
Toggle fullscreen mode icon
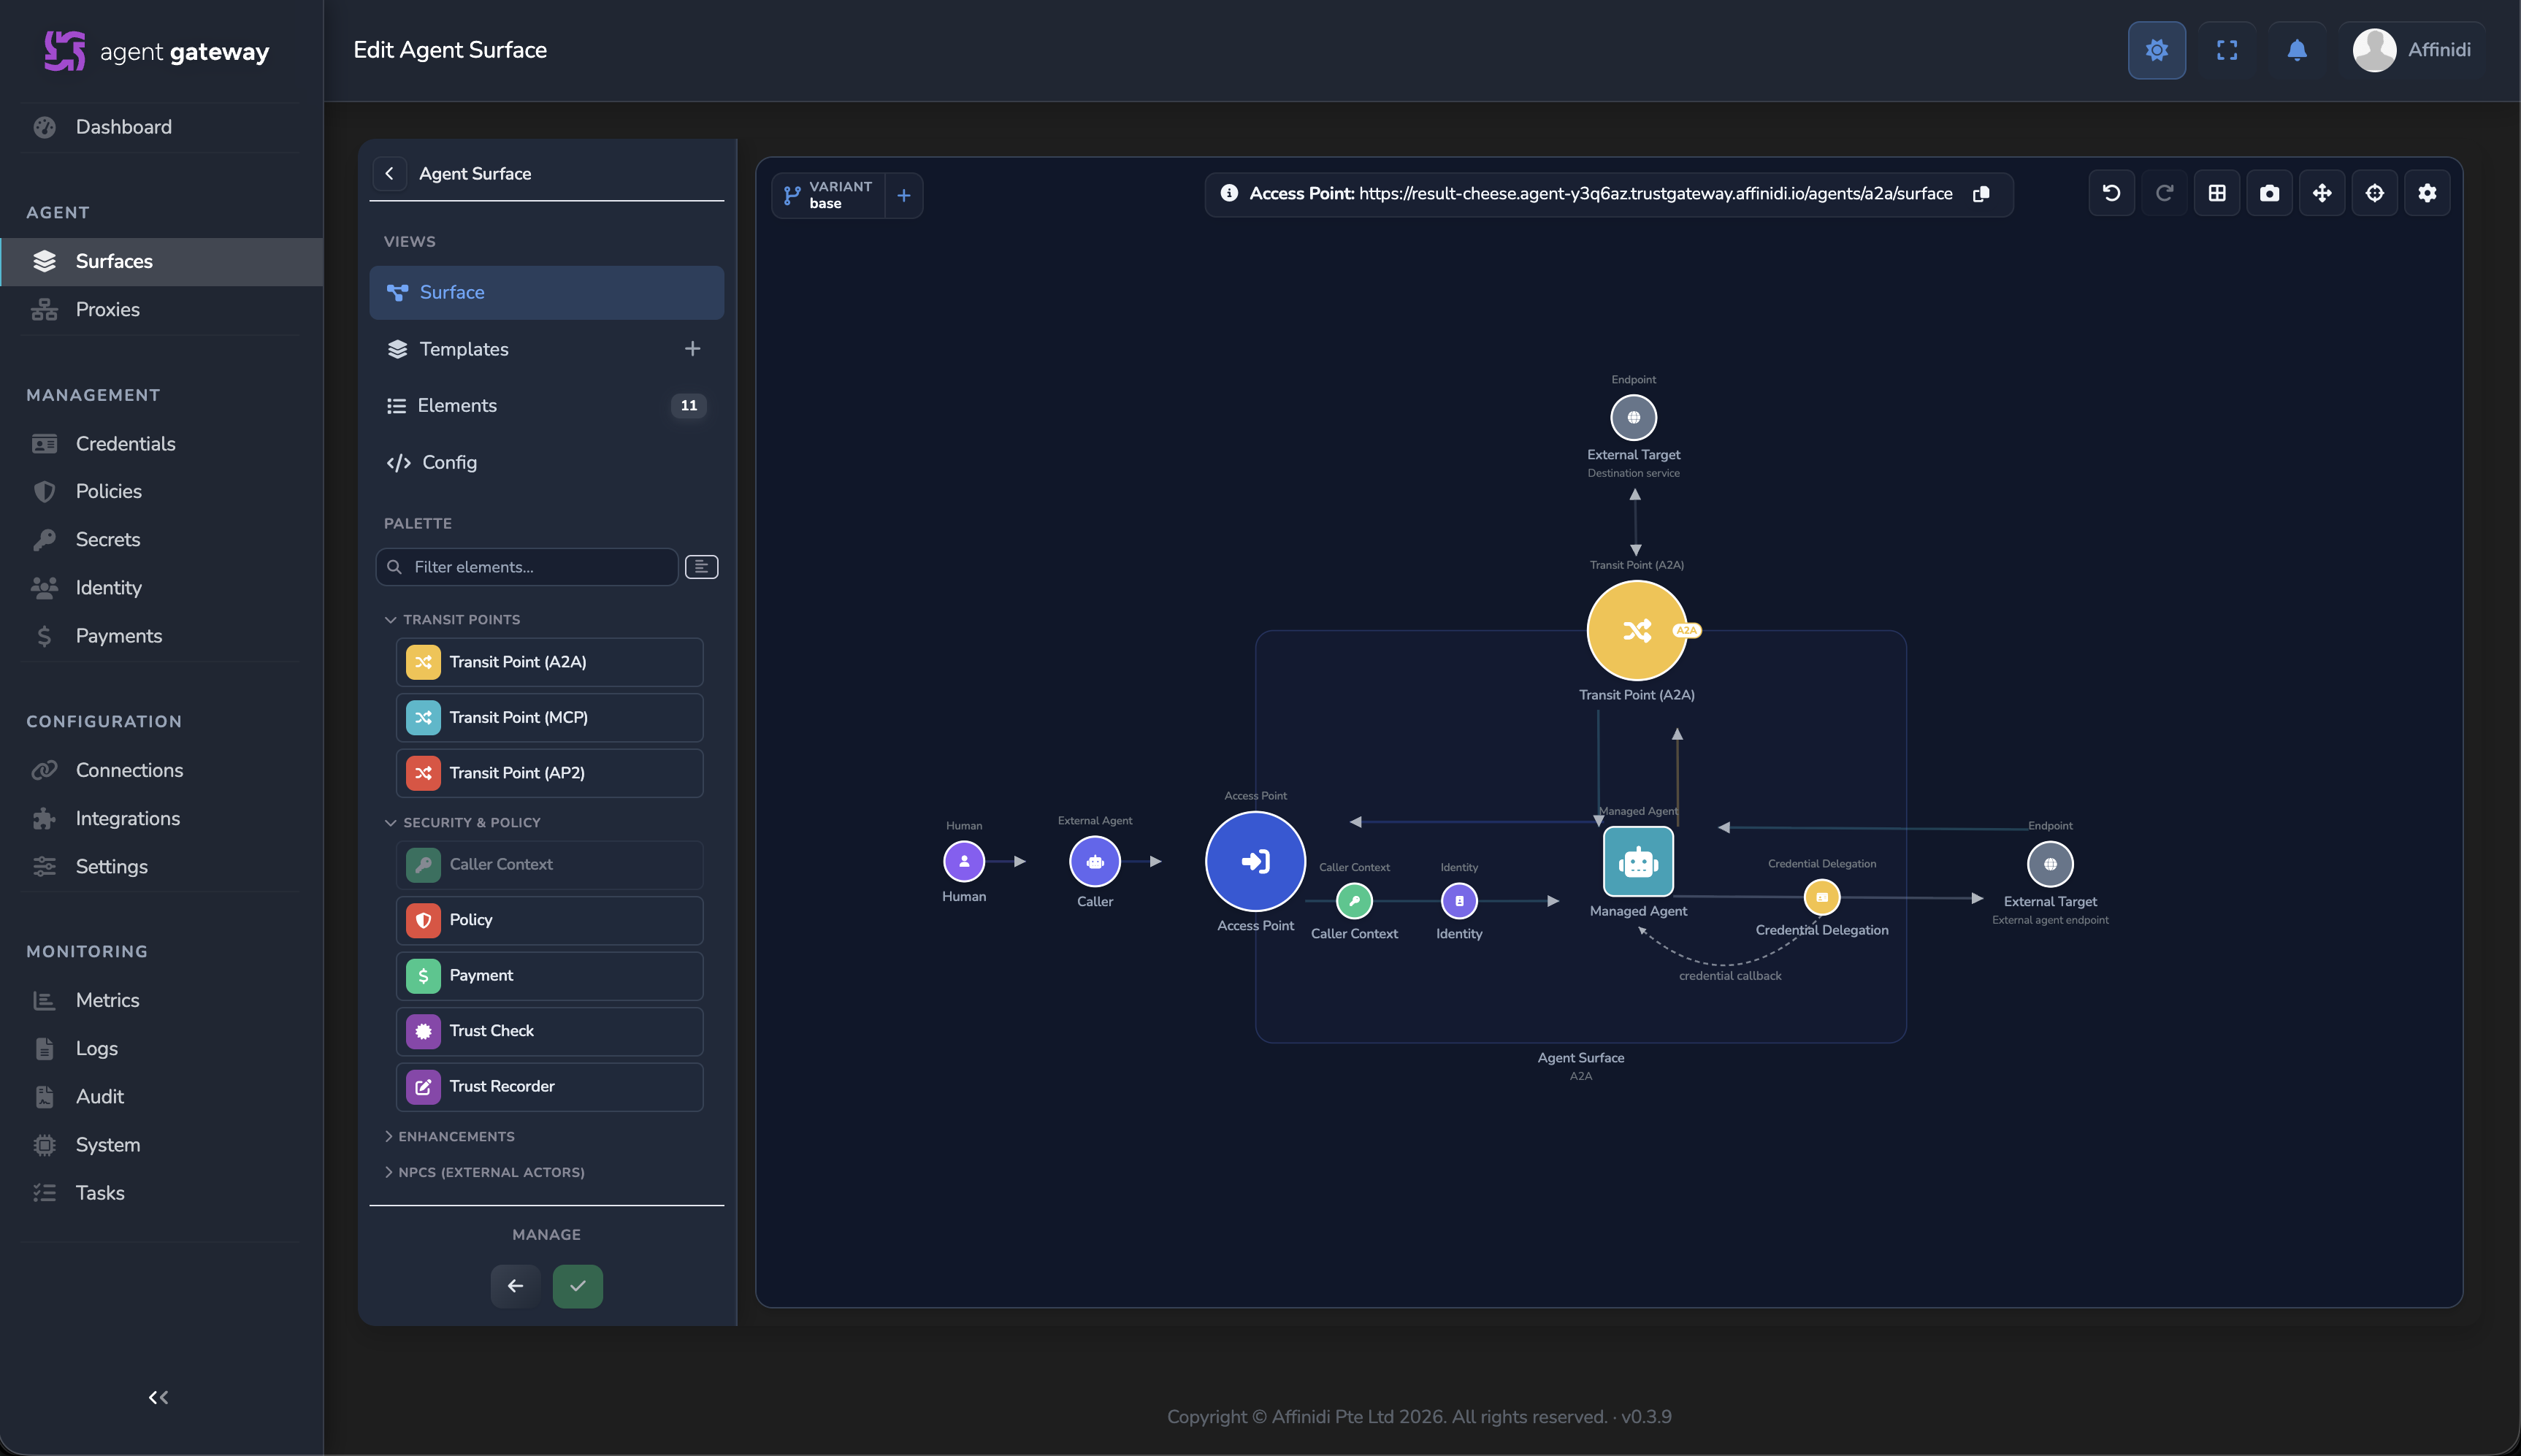pos(2227,50)
